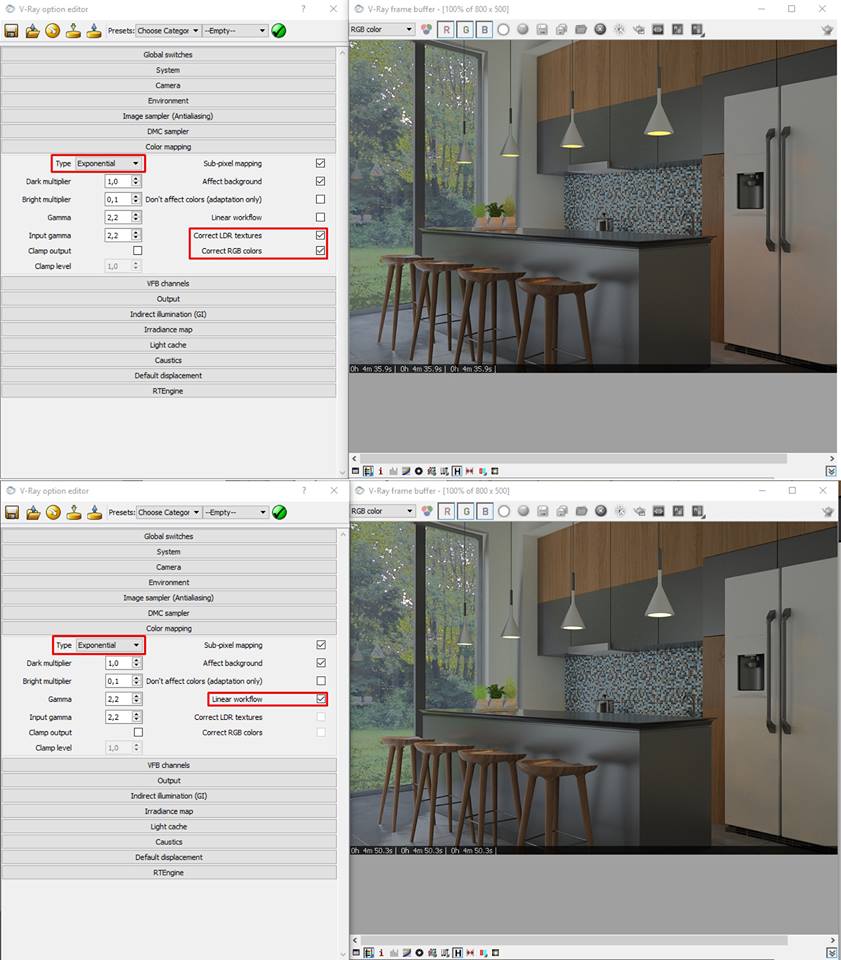Open the pixel information tool on the bottom toolbar

coord(380,471)
